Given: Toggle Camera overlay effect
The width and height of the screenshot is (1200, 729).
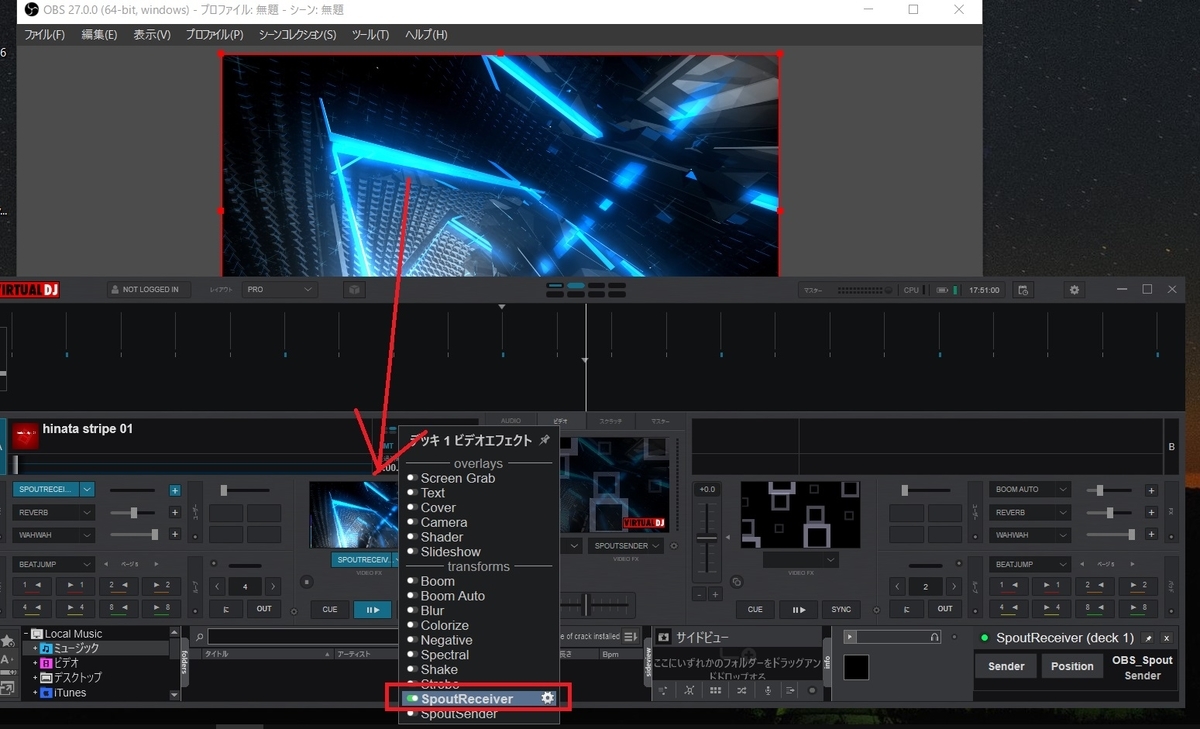Looking at the screenshot, I should click(411, 522).
